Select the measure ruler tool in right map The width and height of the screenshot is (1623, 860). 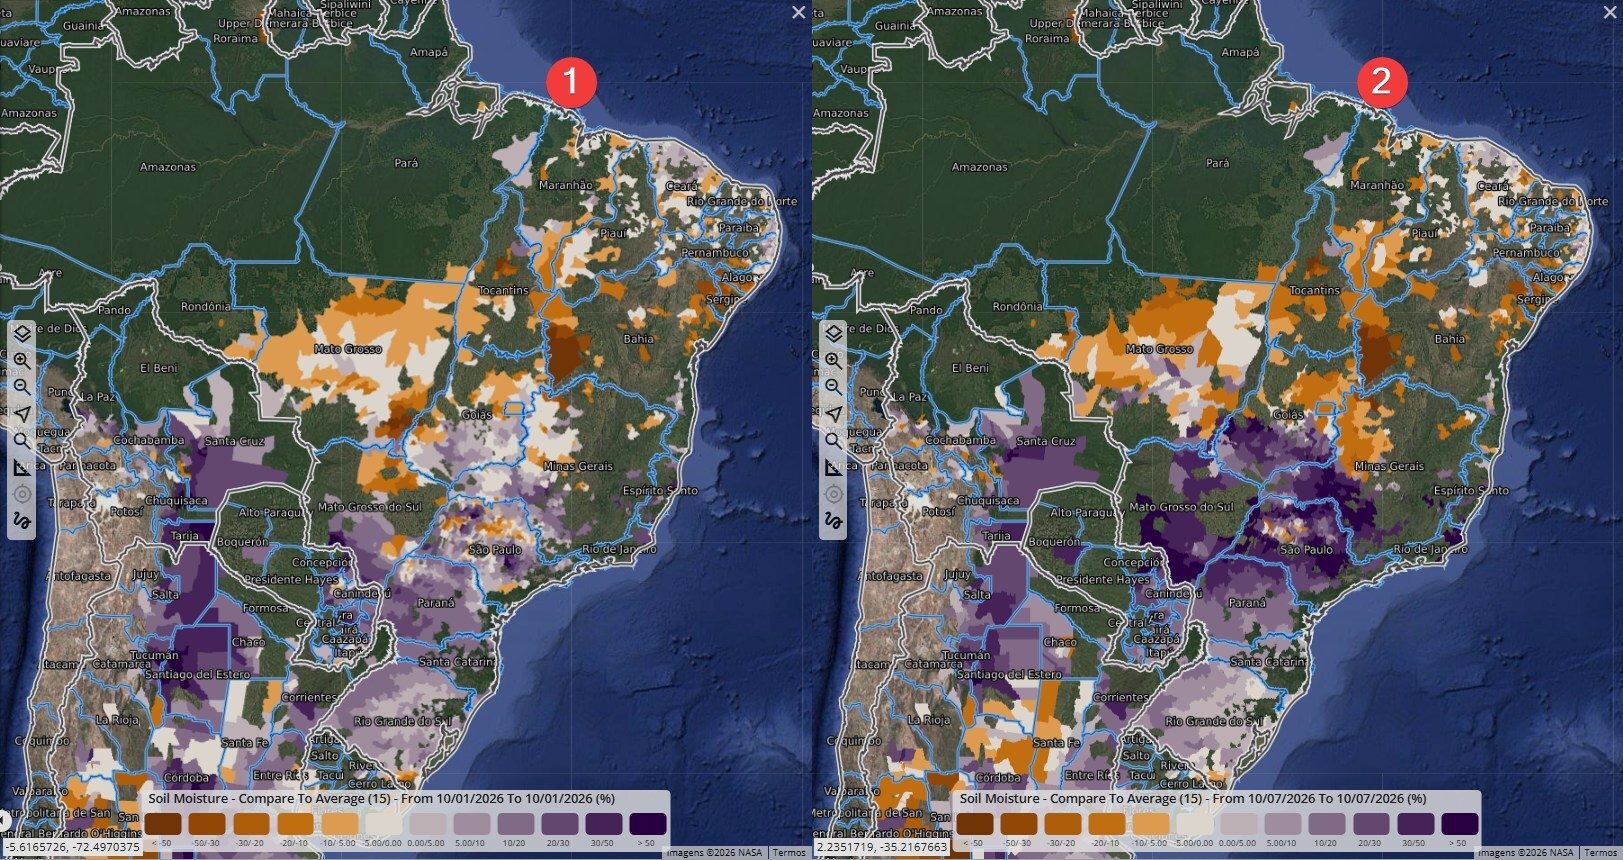(x=833, y=468)
